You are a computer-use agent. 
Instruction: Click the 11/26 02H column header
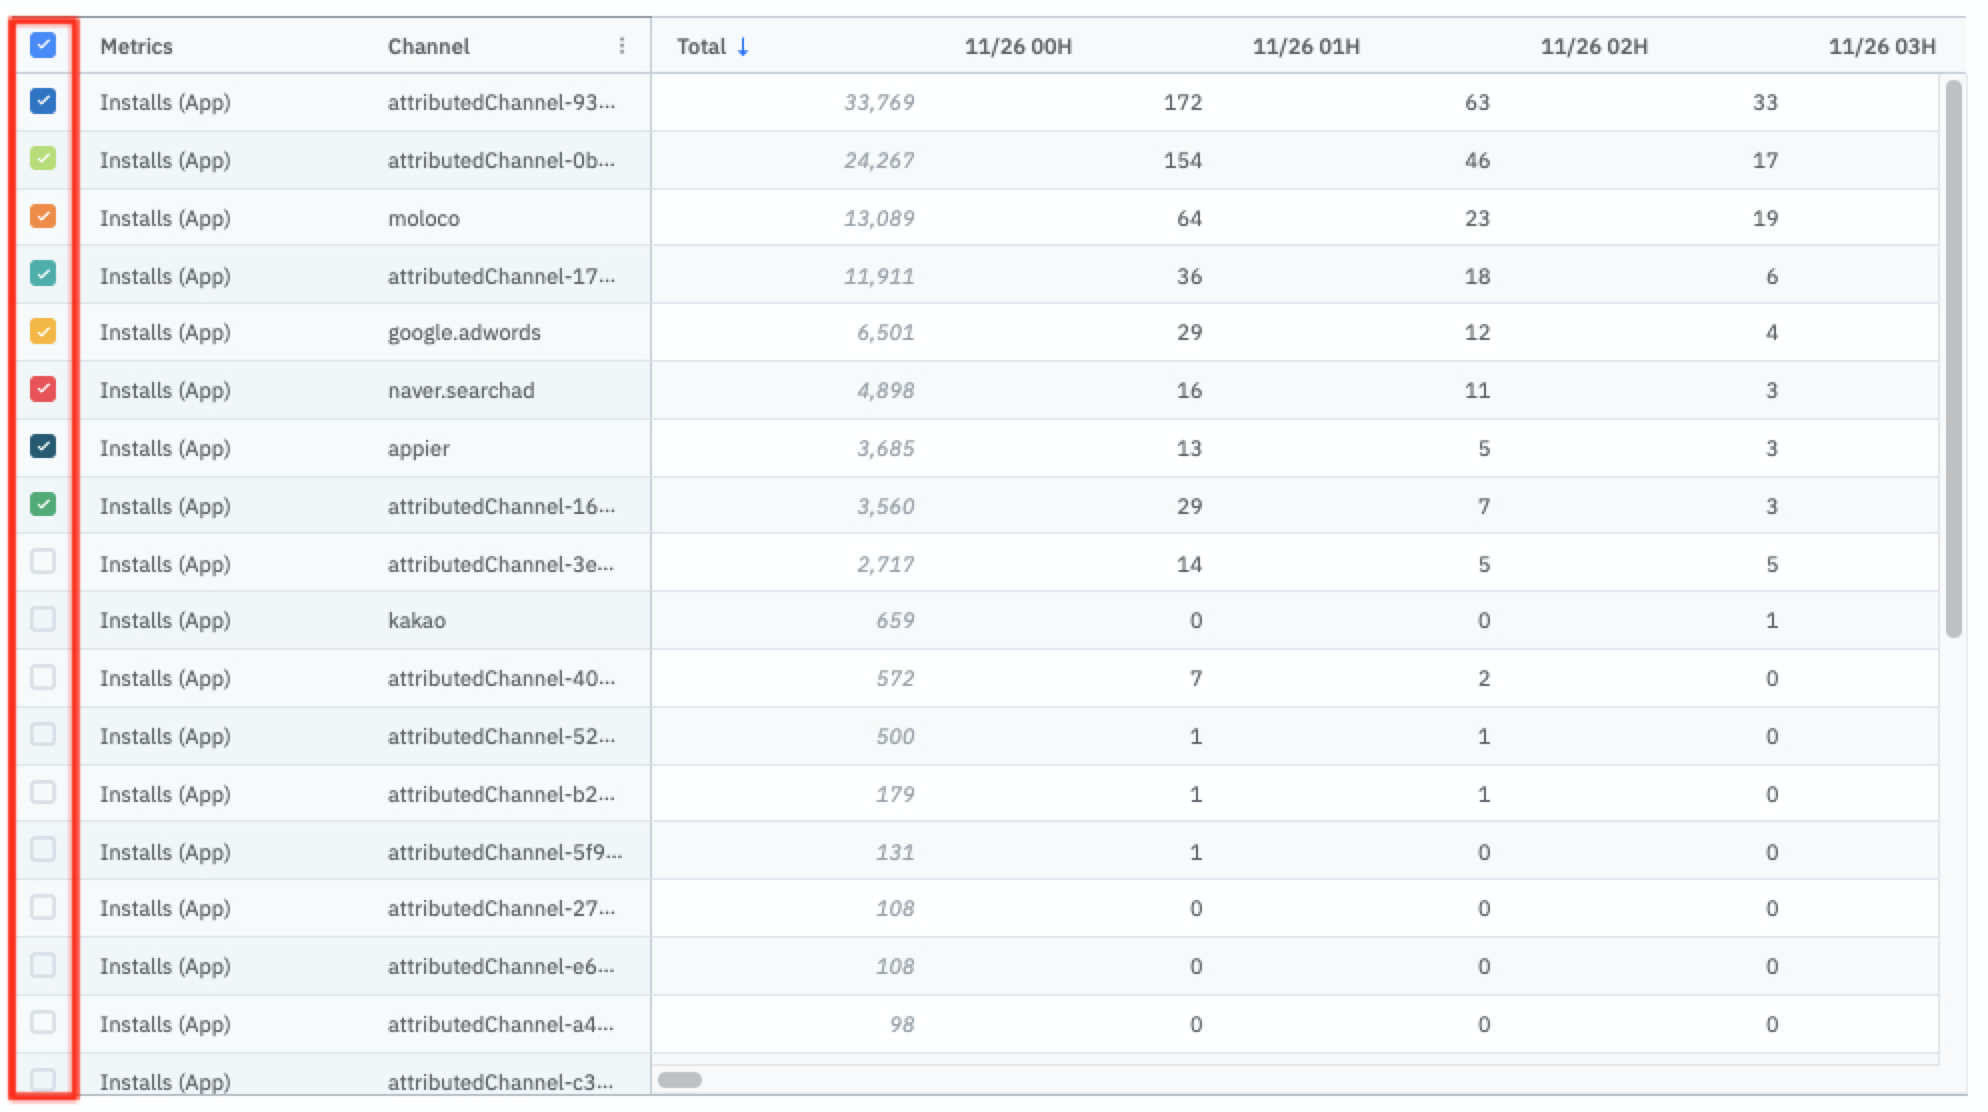(x=1594, y=46)
